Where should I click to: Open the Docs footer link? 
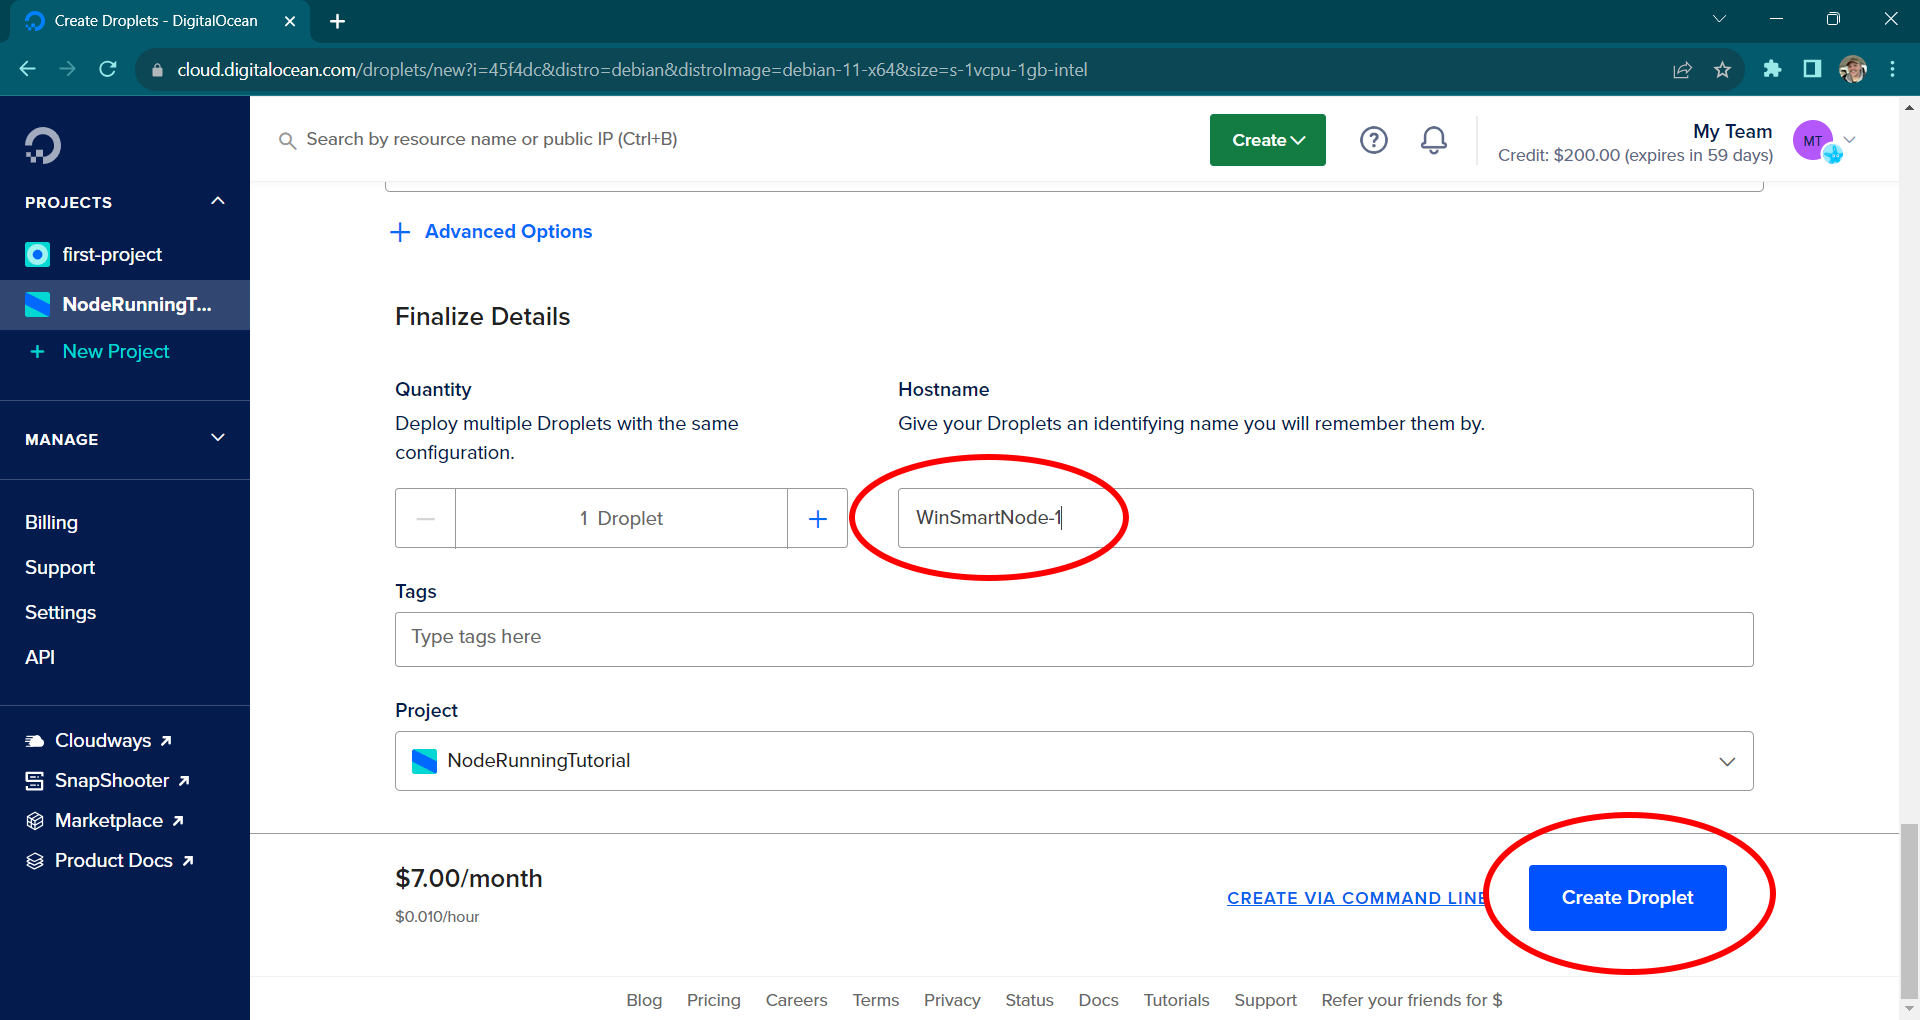(1098, 1000)
